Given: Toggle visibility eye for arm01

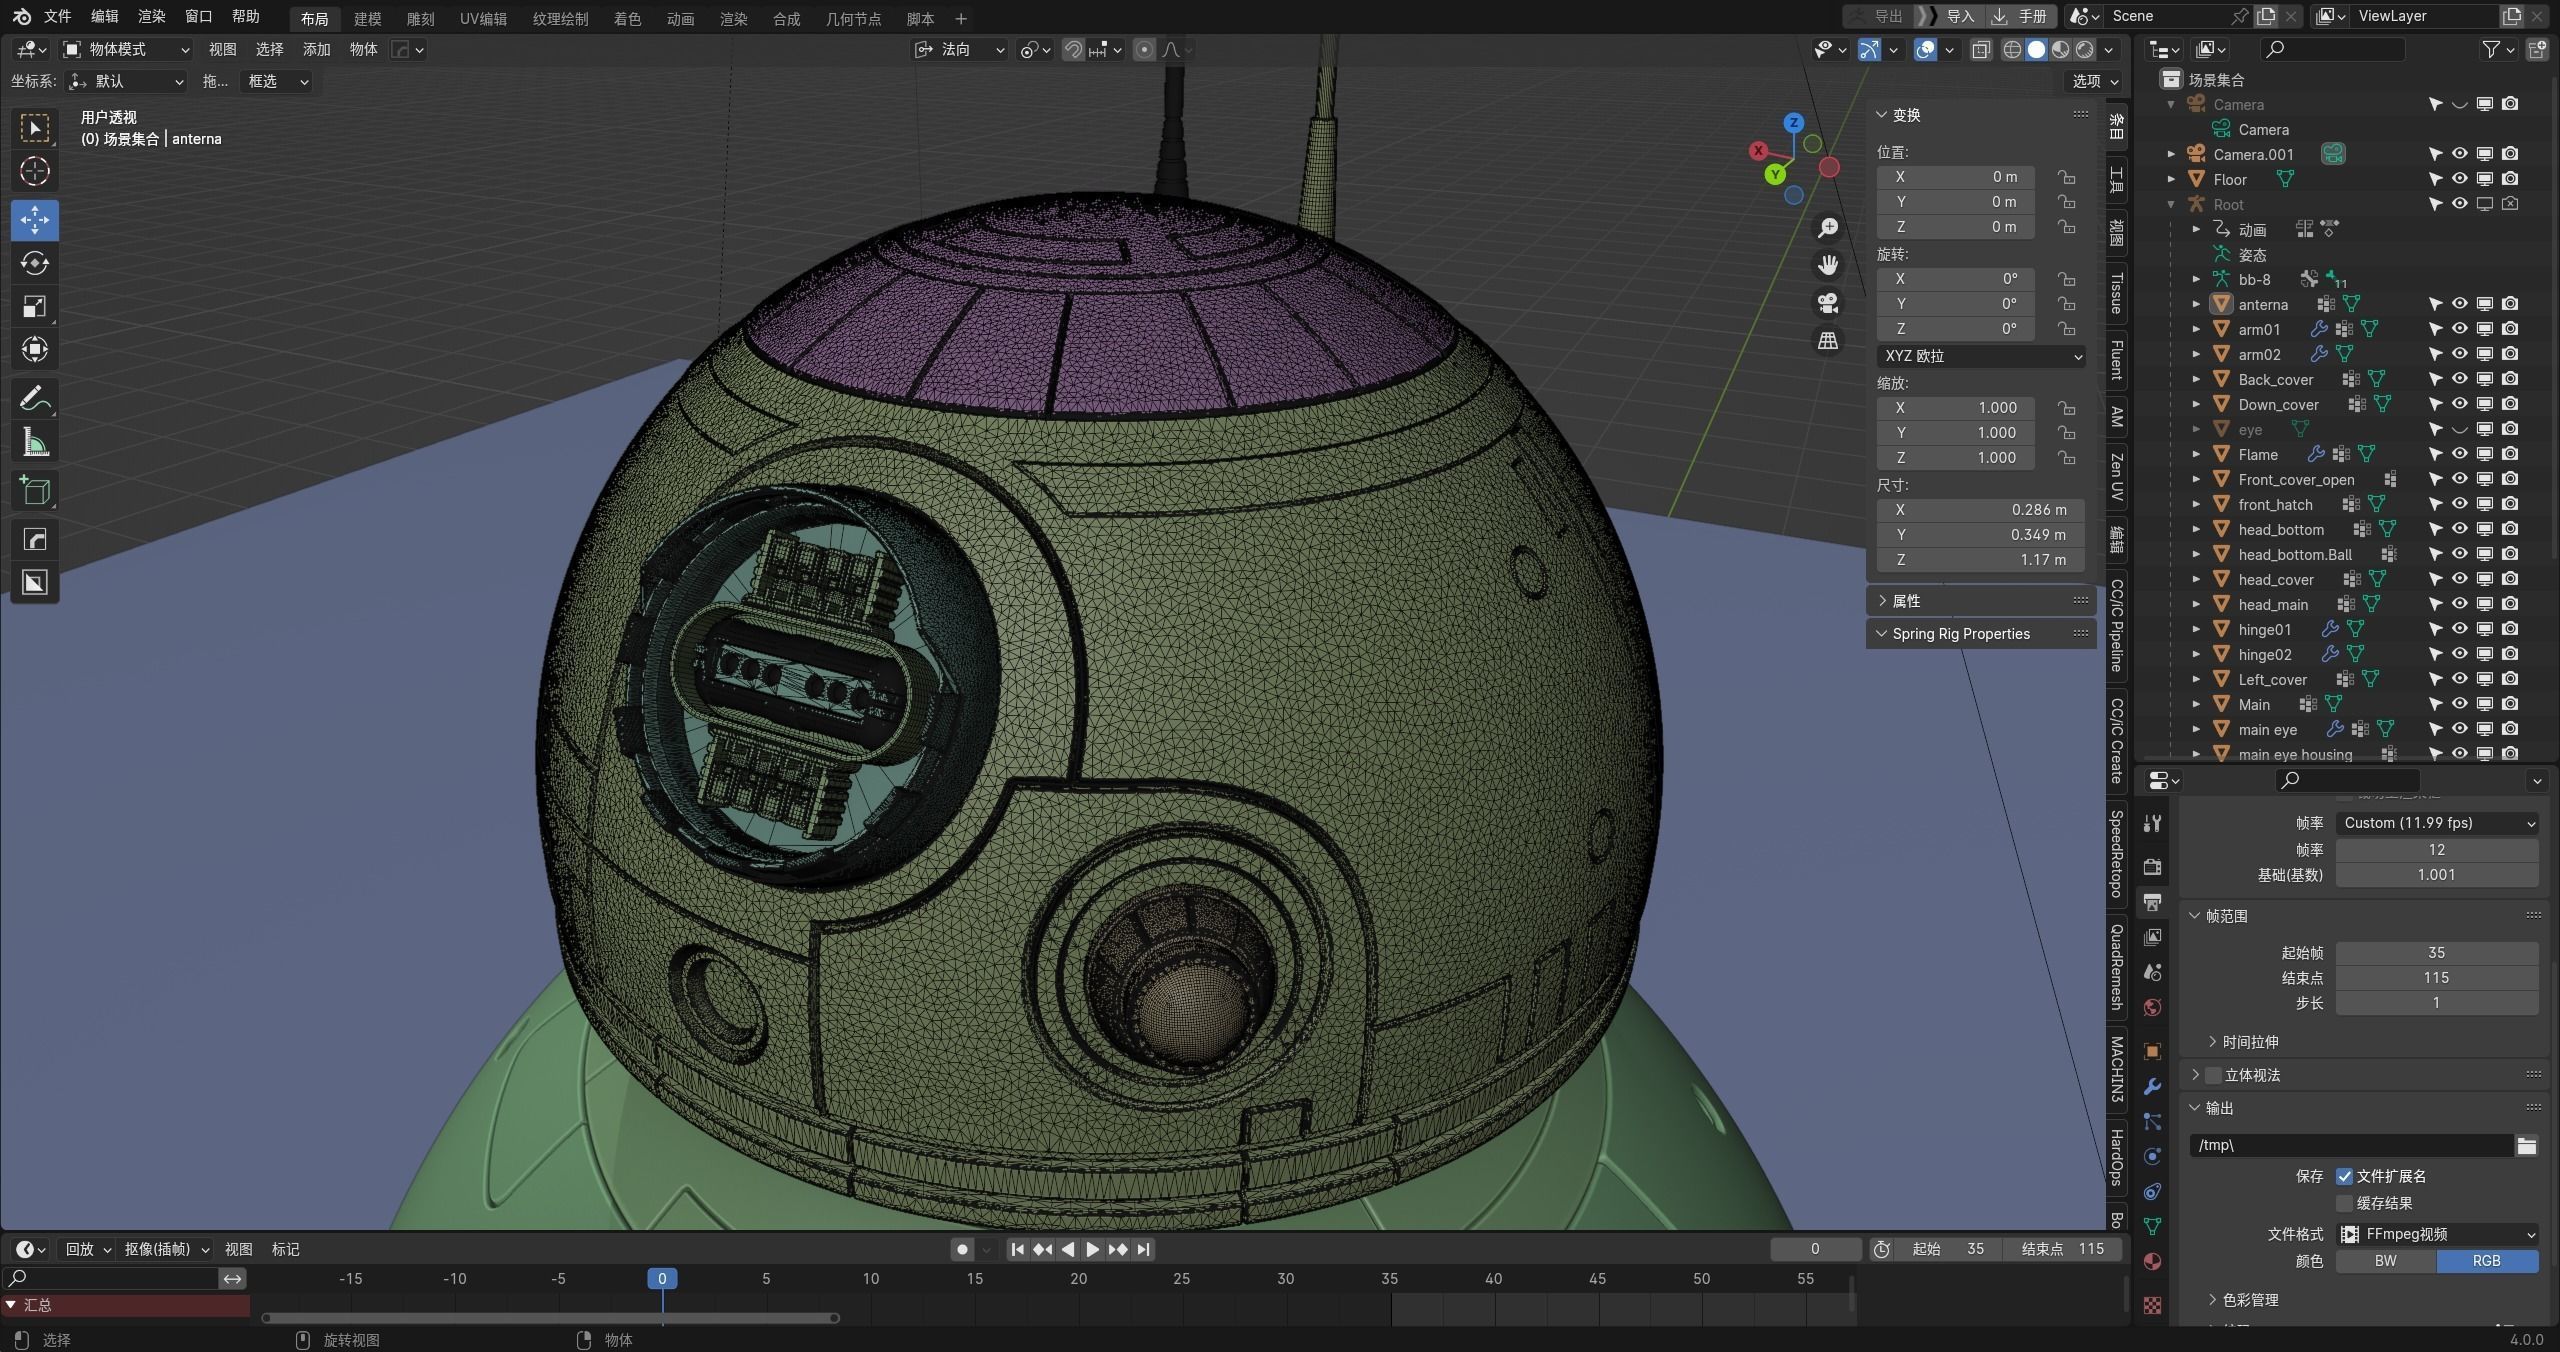Looking at the screenshot, I should (2459, 329).
